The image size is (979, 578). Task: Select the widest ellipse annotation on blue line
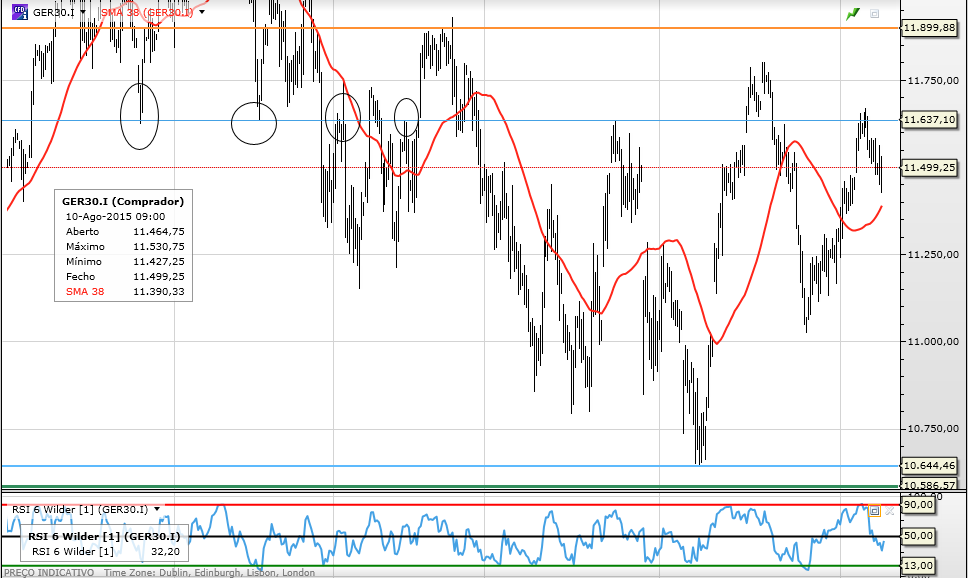(253, 123)
